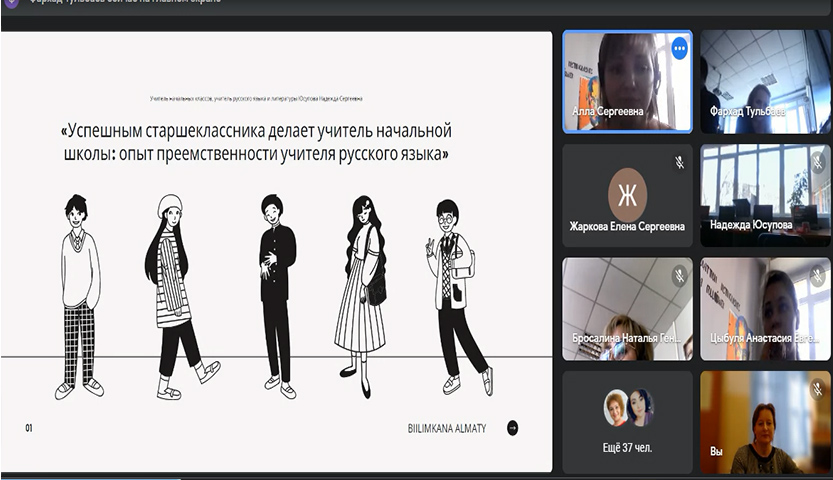
Task: Open more options on Алла Сергеевна tile
Action: click(x=680, y=47)
